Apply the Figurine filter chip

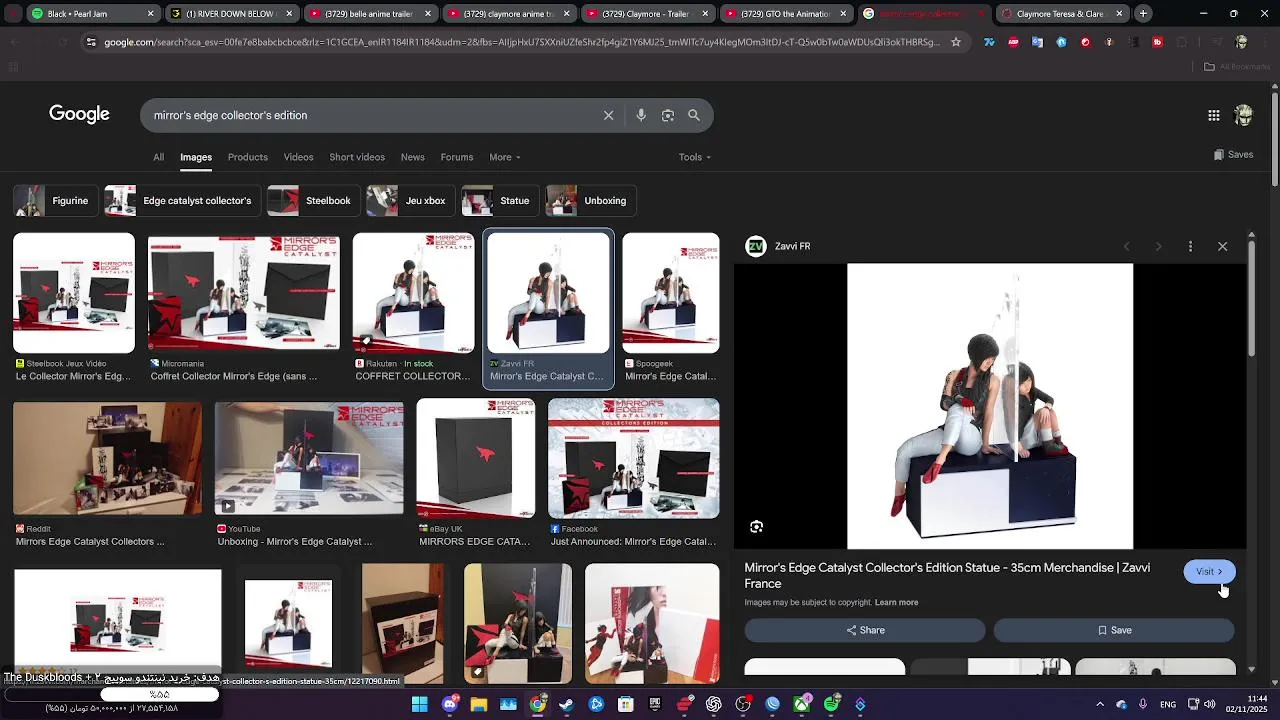click(55, 201)
